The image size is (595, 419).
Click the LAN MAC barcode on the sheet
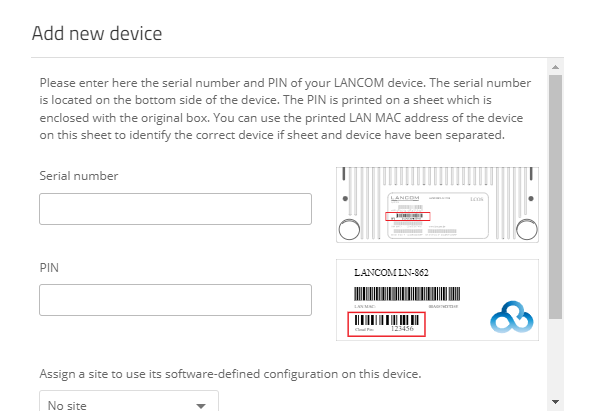(407, 294)
